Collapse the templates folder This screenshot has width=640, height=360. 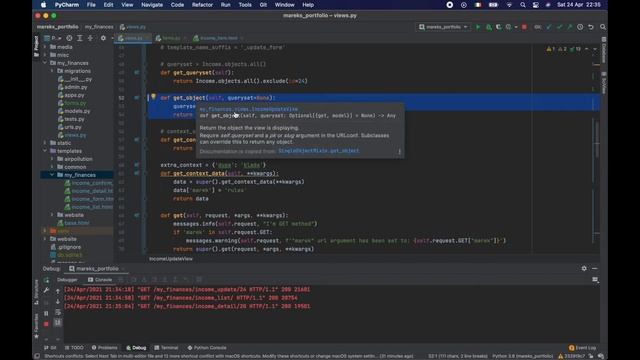point(45,151)
